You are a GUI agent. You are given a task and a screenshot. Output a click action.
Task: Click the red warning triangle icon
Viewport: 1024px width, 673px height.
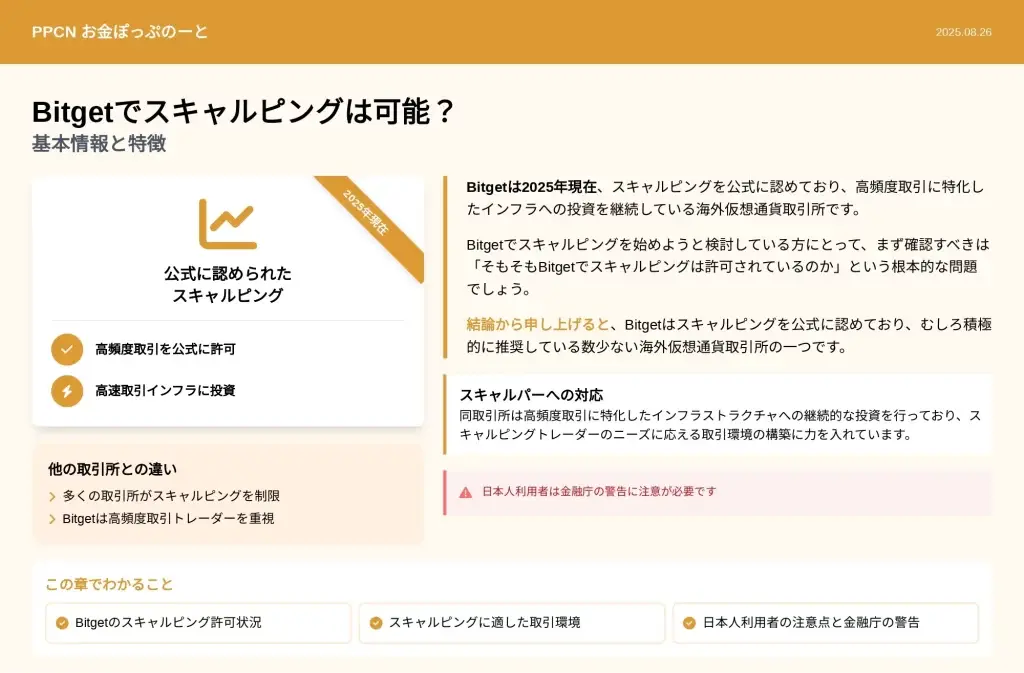[x=465, y=492]
